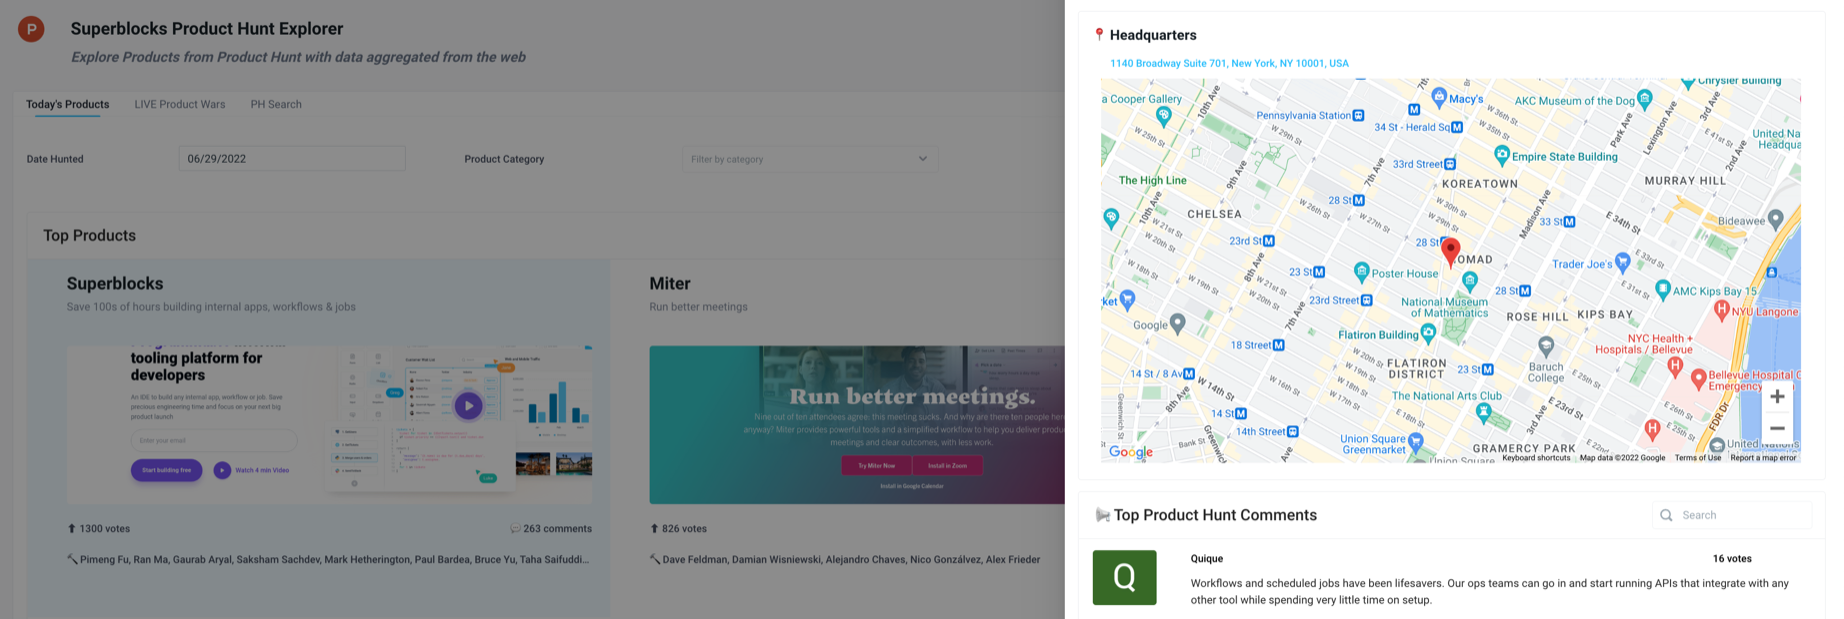Click the AMC Kips Bay 15 marker
The height and width of the screenshot is (619, 1844).
(1662, 289)
